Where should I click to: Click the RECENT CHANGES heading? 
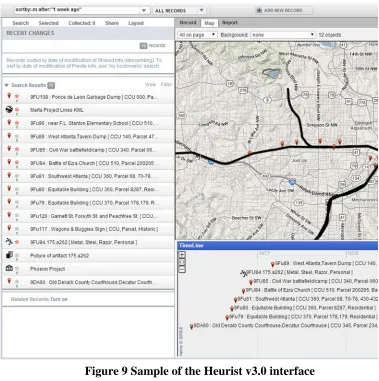(x=30, y=33)
